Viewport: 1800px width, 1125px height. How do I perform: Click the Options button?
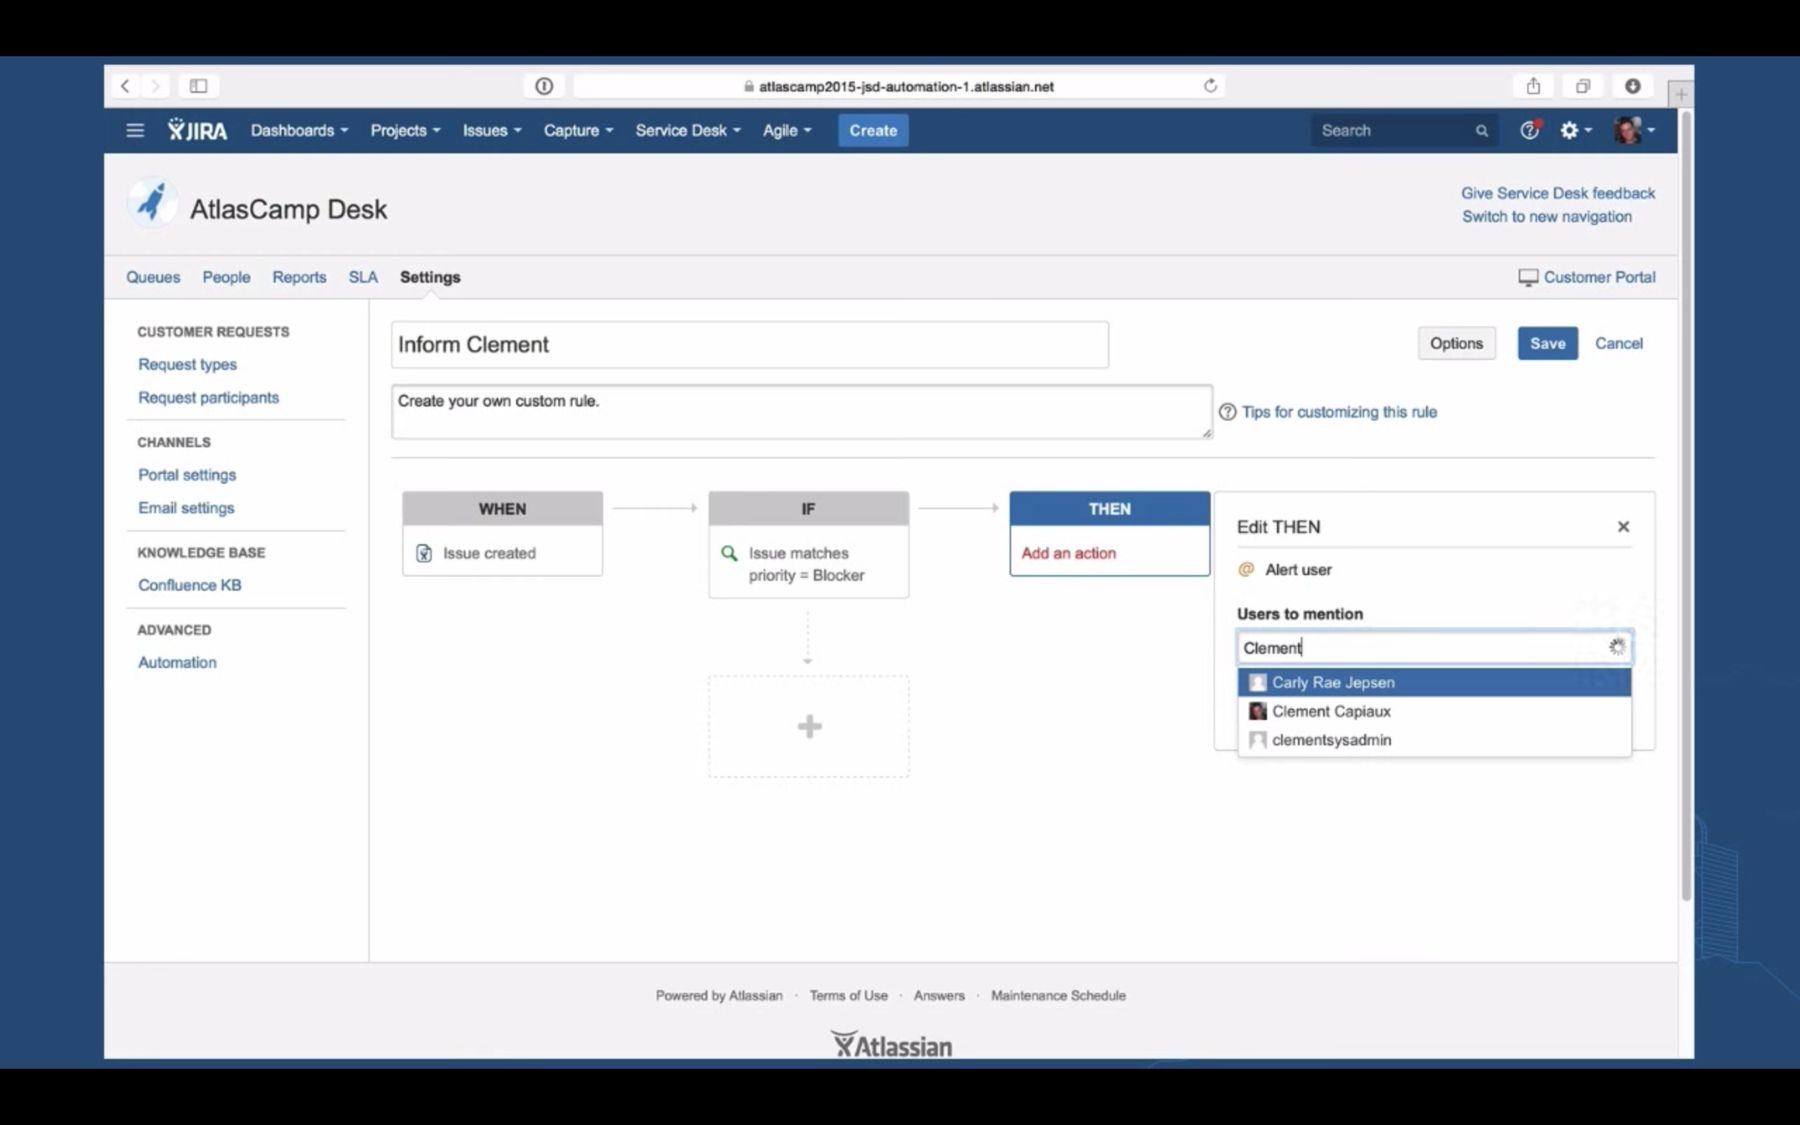point(1456,343)
